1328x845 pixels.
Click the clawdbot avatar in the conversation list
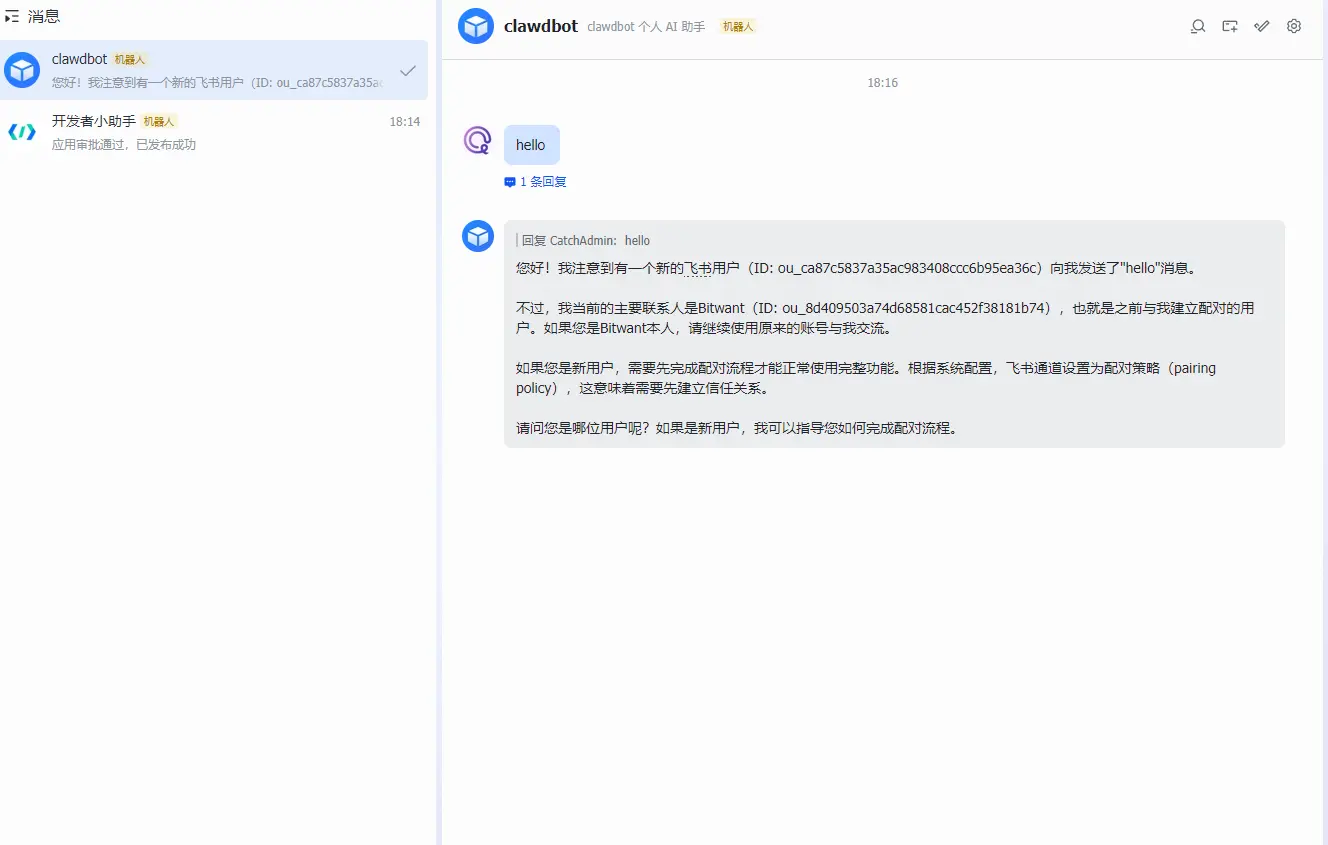22,70
